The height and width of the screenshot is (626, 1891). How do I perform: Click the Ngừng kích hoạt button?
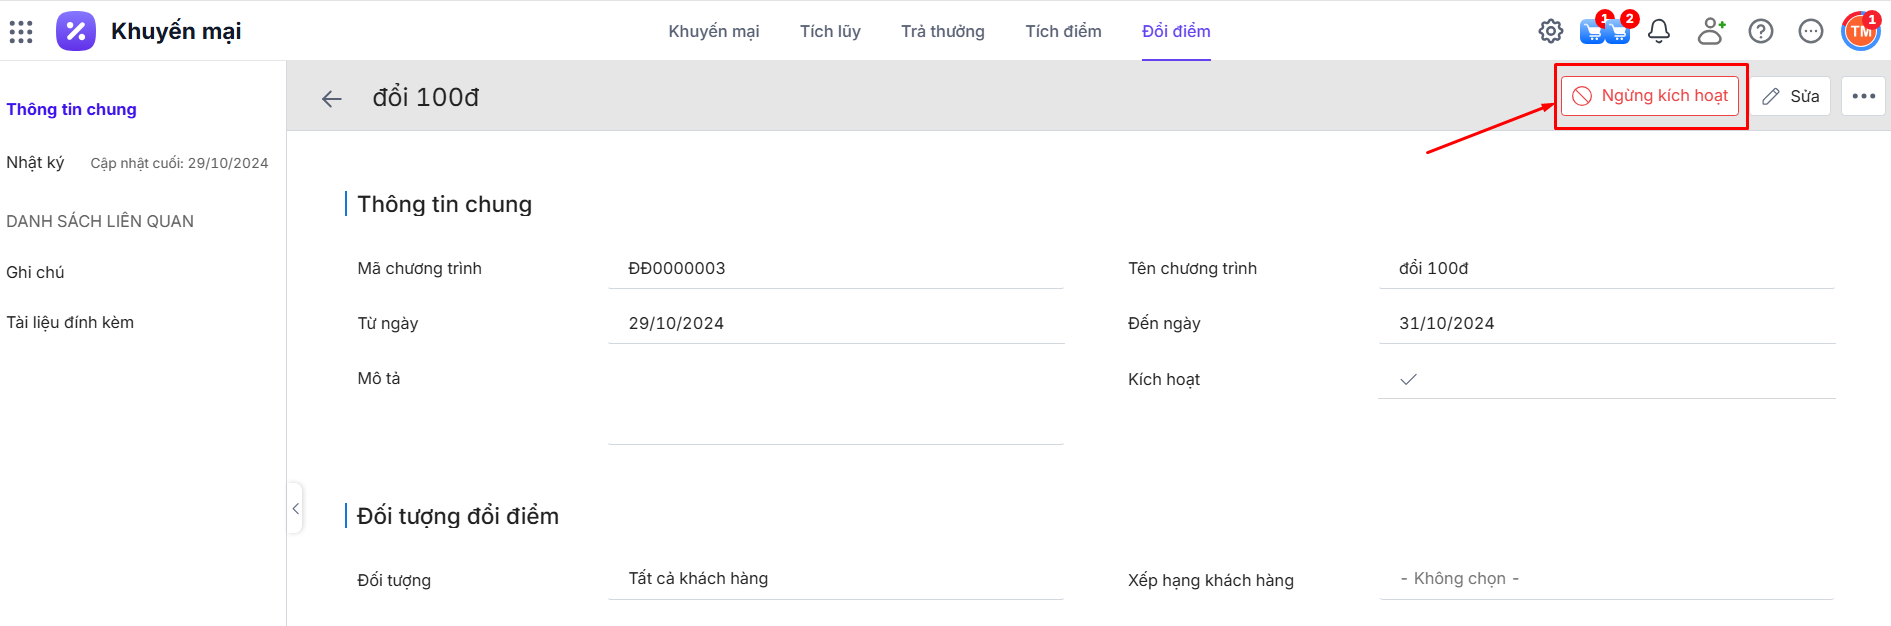click(x=1651, y=96)
